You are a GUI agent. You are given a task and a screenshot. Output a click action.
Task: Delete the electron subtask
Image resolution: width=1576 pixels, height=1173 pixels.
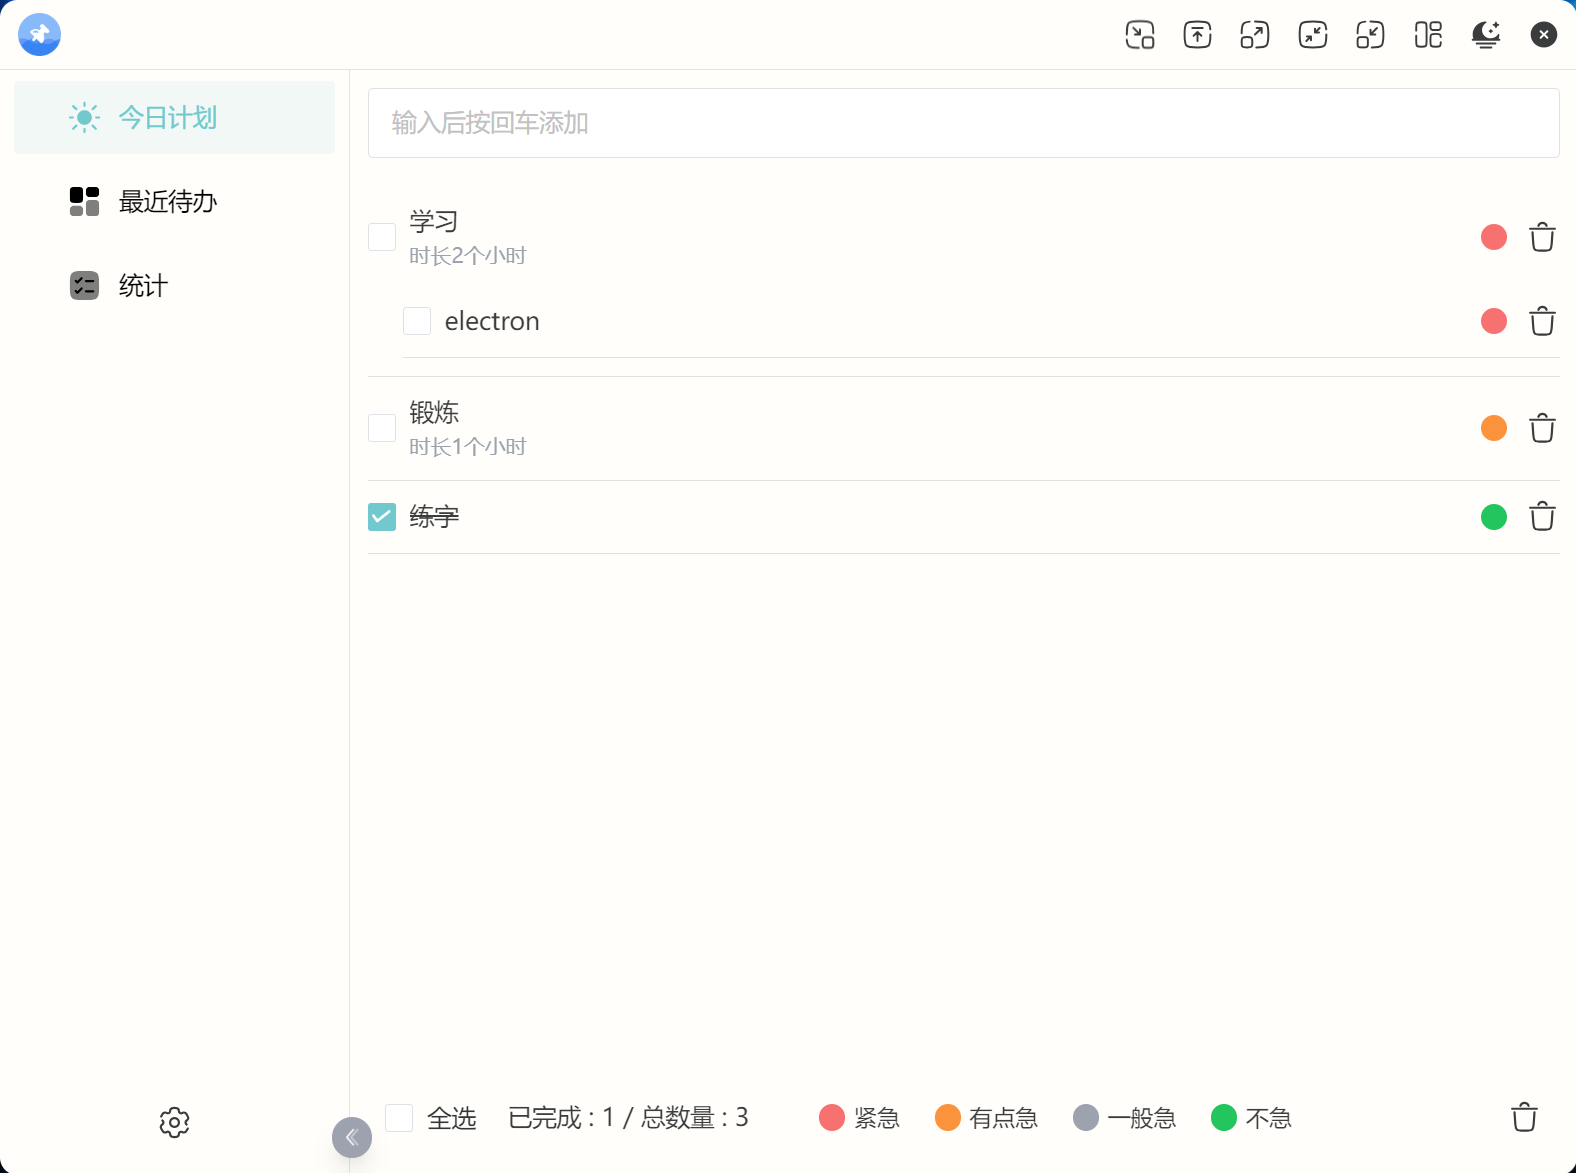(x=1542, y=322)
